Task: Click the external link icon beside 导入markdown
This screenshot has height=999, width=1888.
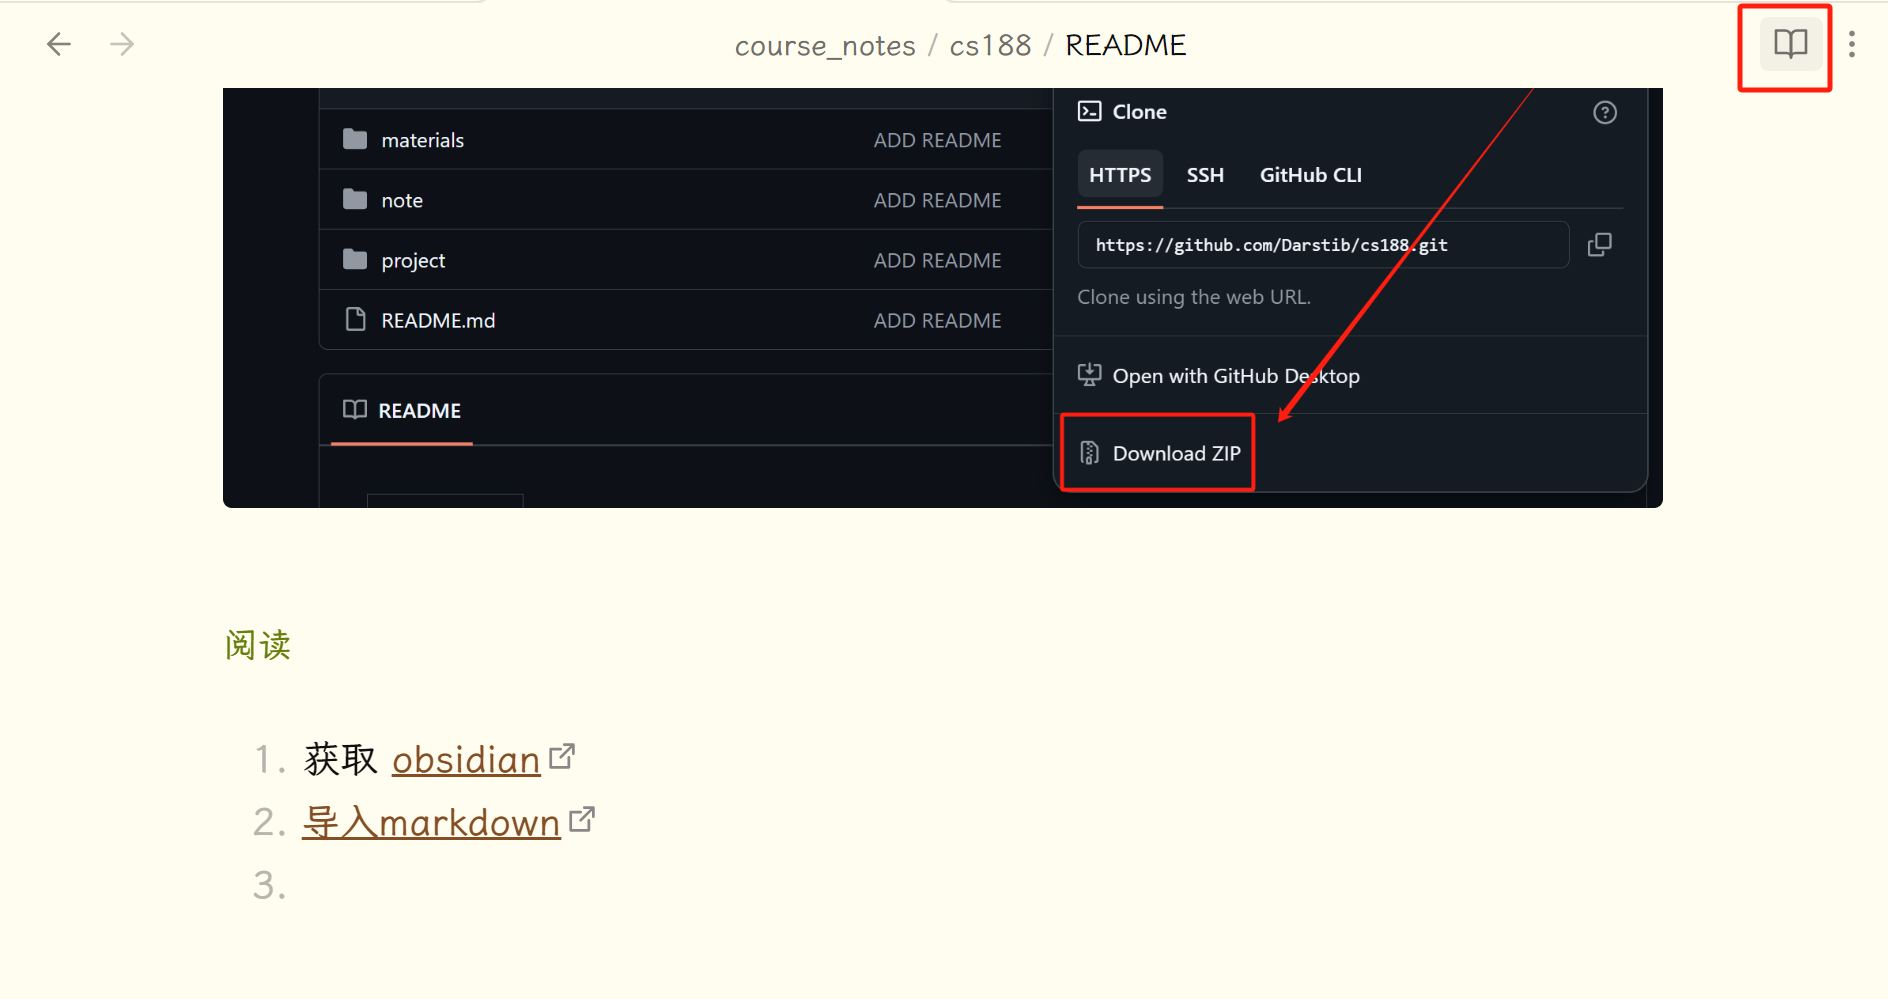Action: (x=582, y=819)
